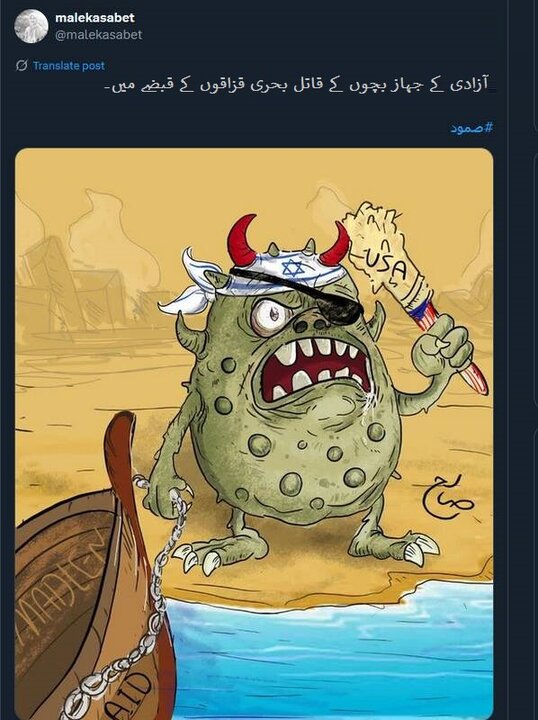This screenshot has height=720, width=538.
Task: Click the artist signature on the sand
Action: [441, 497]
